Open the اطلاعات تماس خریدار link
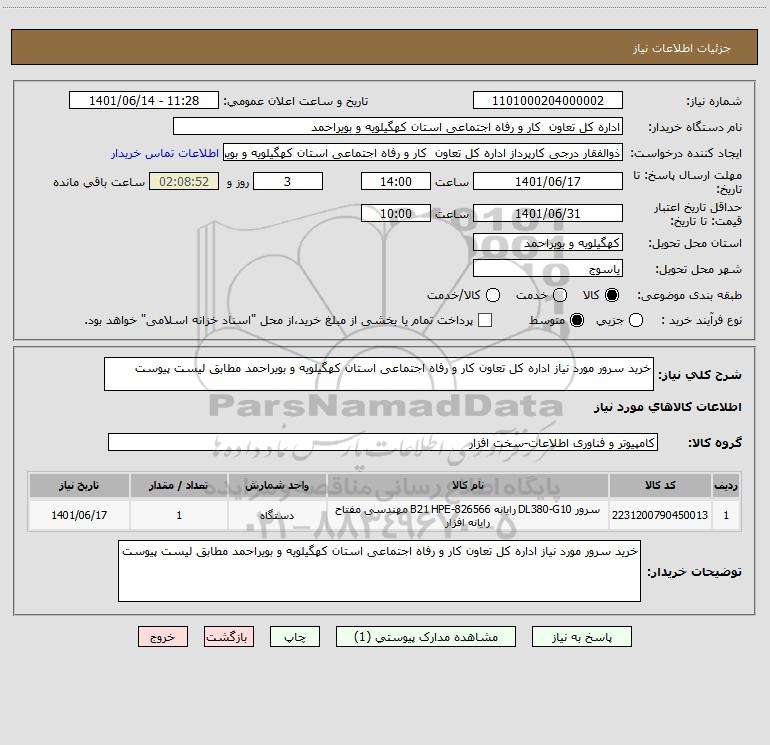Viewport: 770px width, 745px height. click(165, 153)
